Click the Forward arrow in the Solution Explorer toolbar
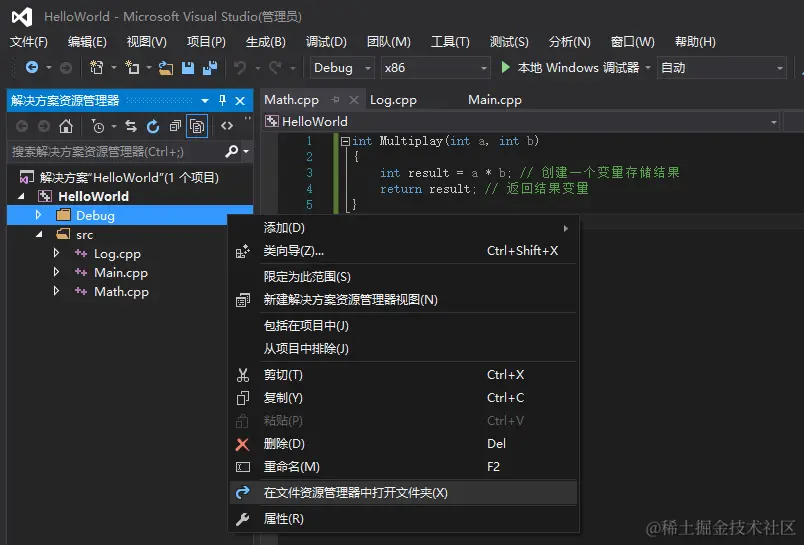The height and width of the screenshot is (545, 804). point(44,126)
